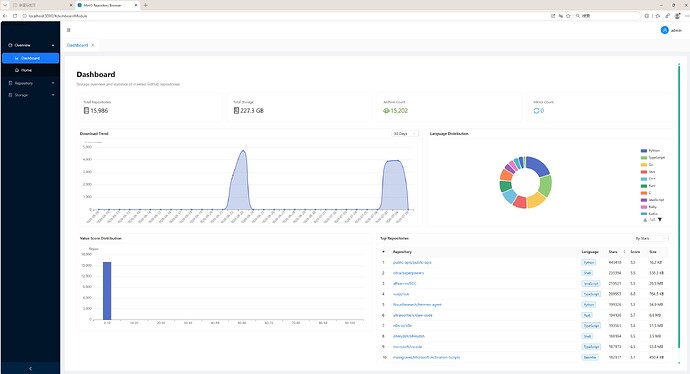Expand the Repository sidebar section

[x=31, y=83]
